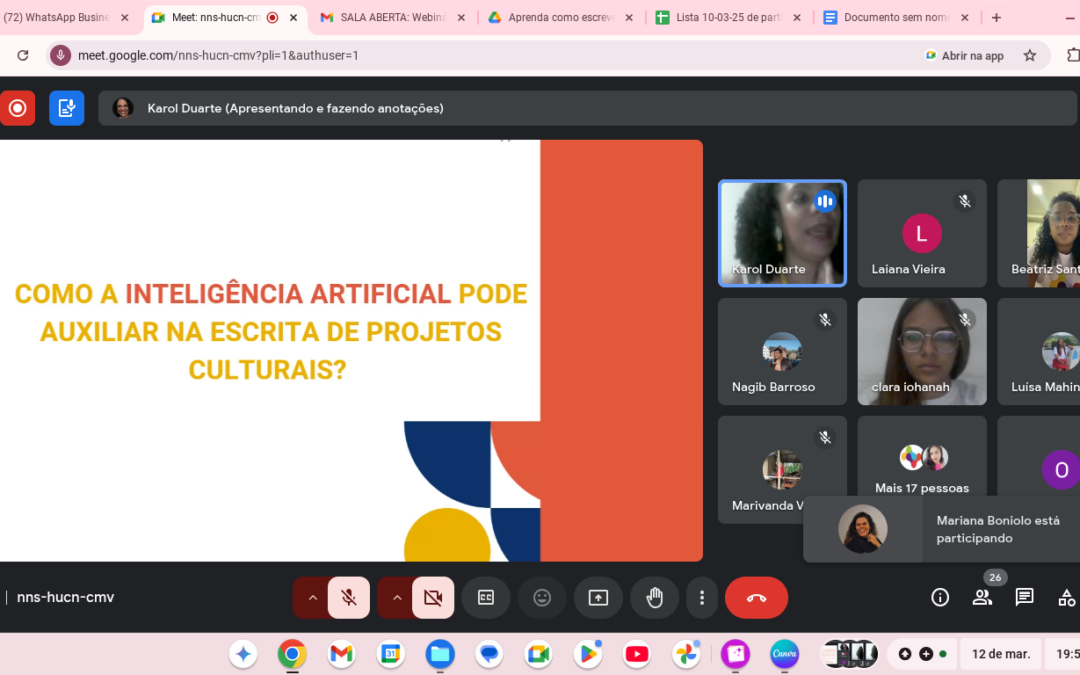Select Karol Duarte's video tile
The height and width of the screenshot is (675, 1080).
tap(782, 233)
